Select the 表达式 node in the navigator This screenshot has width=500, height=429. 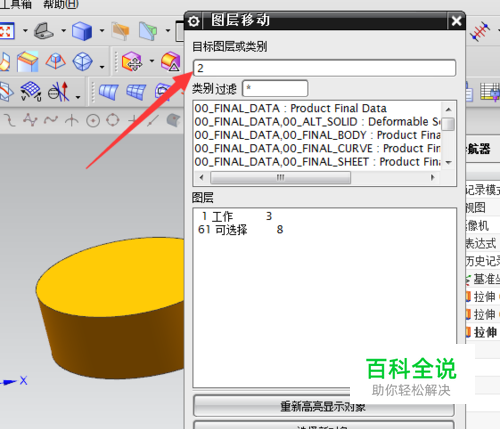click(481, 243)
